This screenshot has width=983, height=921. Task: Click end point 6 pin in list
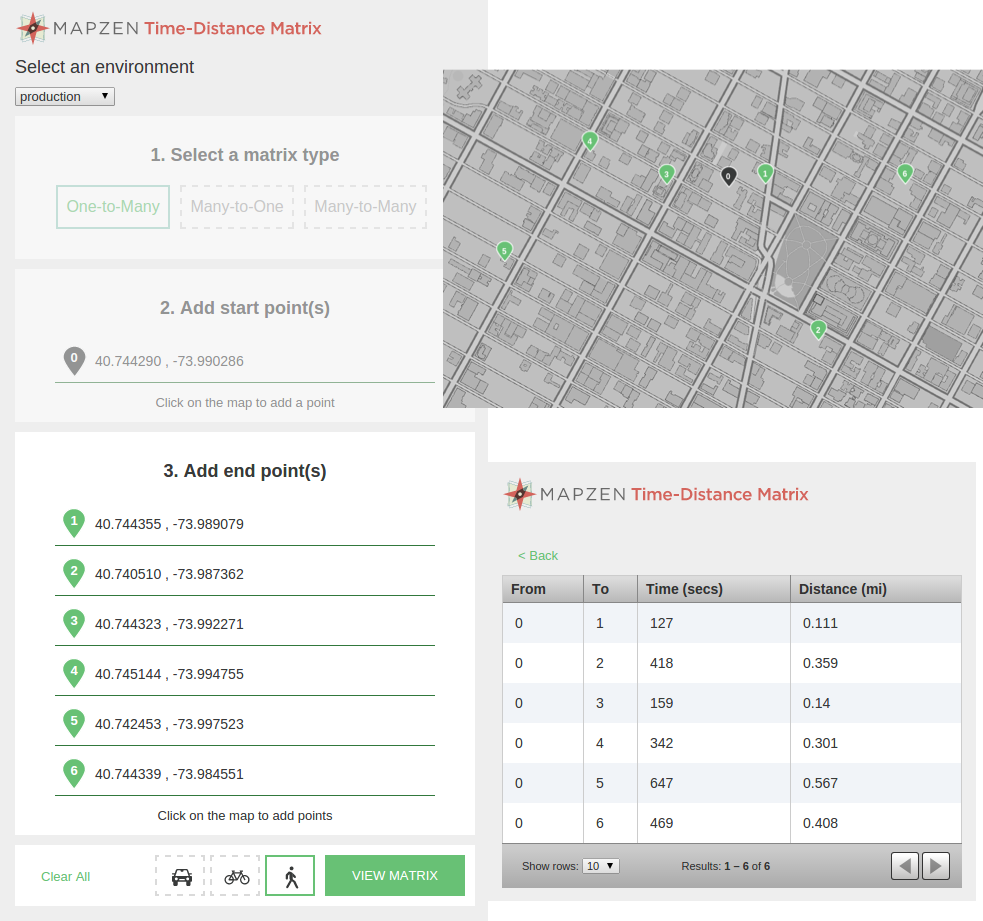point(74,773)
